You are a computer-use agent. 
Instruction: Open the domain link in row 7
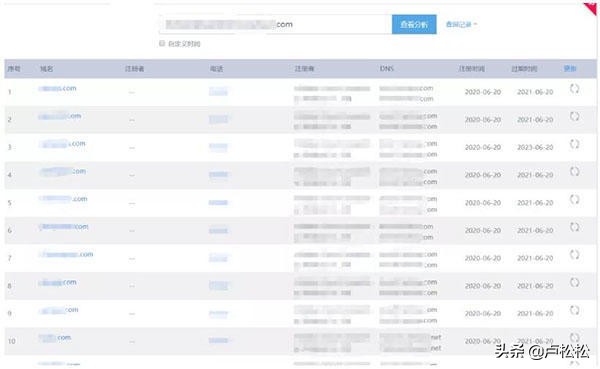coord(66,254)
